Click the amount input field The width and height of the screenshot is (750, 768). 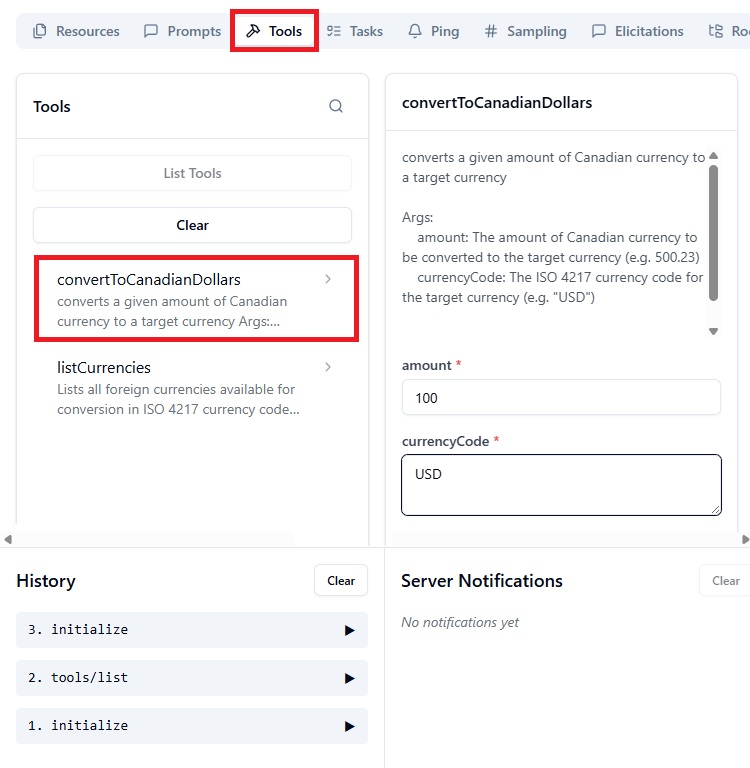point(561,397)
